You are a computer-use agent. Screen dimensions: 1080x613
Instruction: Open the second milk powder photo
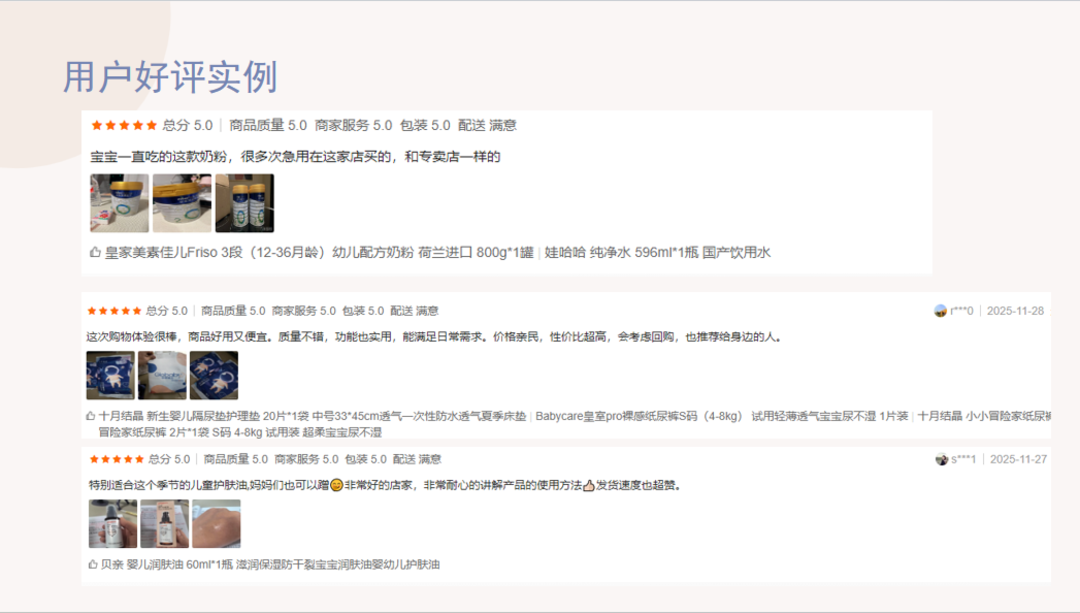pos(181,204)
